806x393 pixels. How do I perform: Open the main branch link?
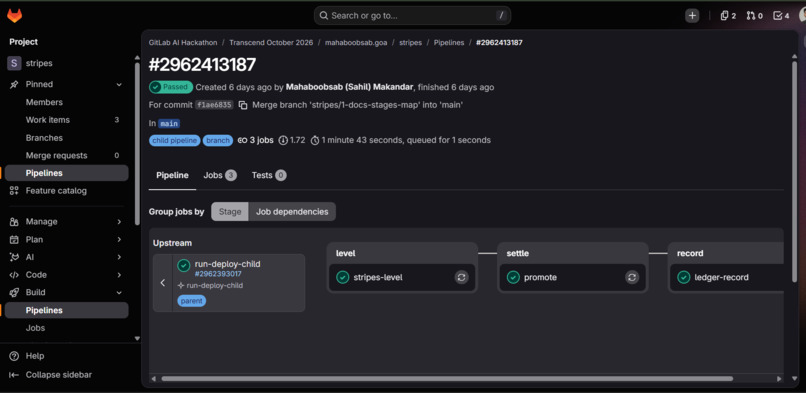click(x=169, y=124)
